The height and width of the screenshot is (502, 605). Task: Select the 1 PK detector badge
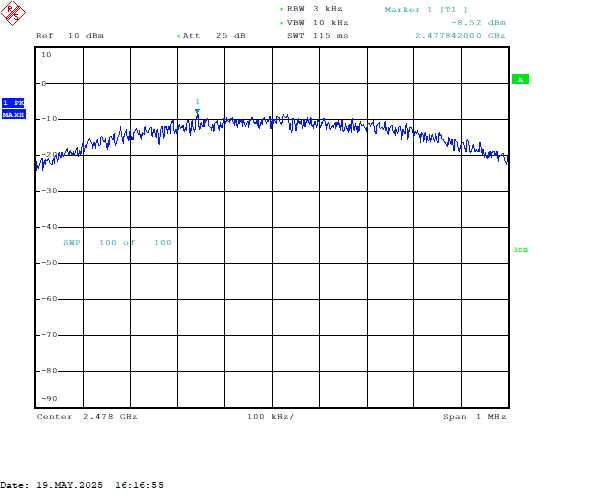[x=13, y=103]
